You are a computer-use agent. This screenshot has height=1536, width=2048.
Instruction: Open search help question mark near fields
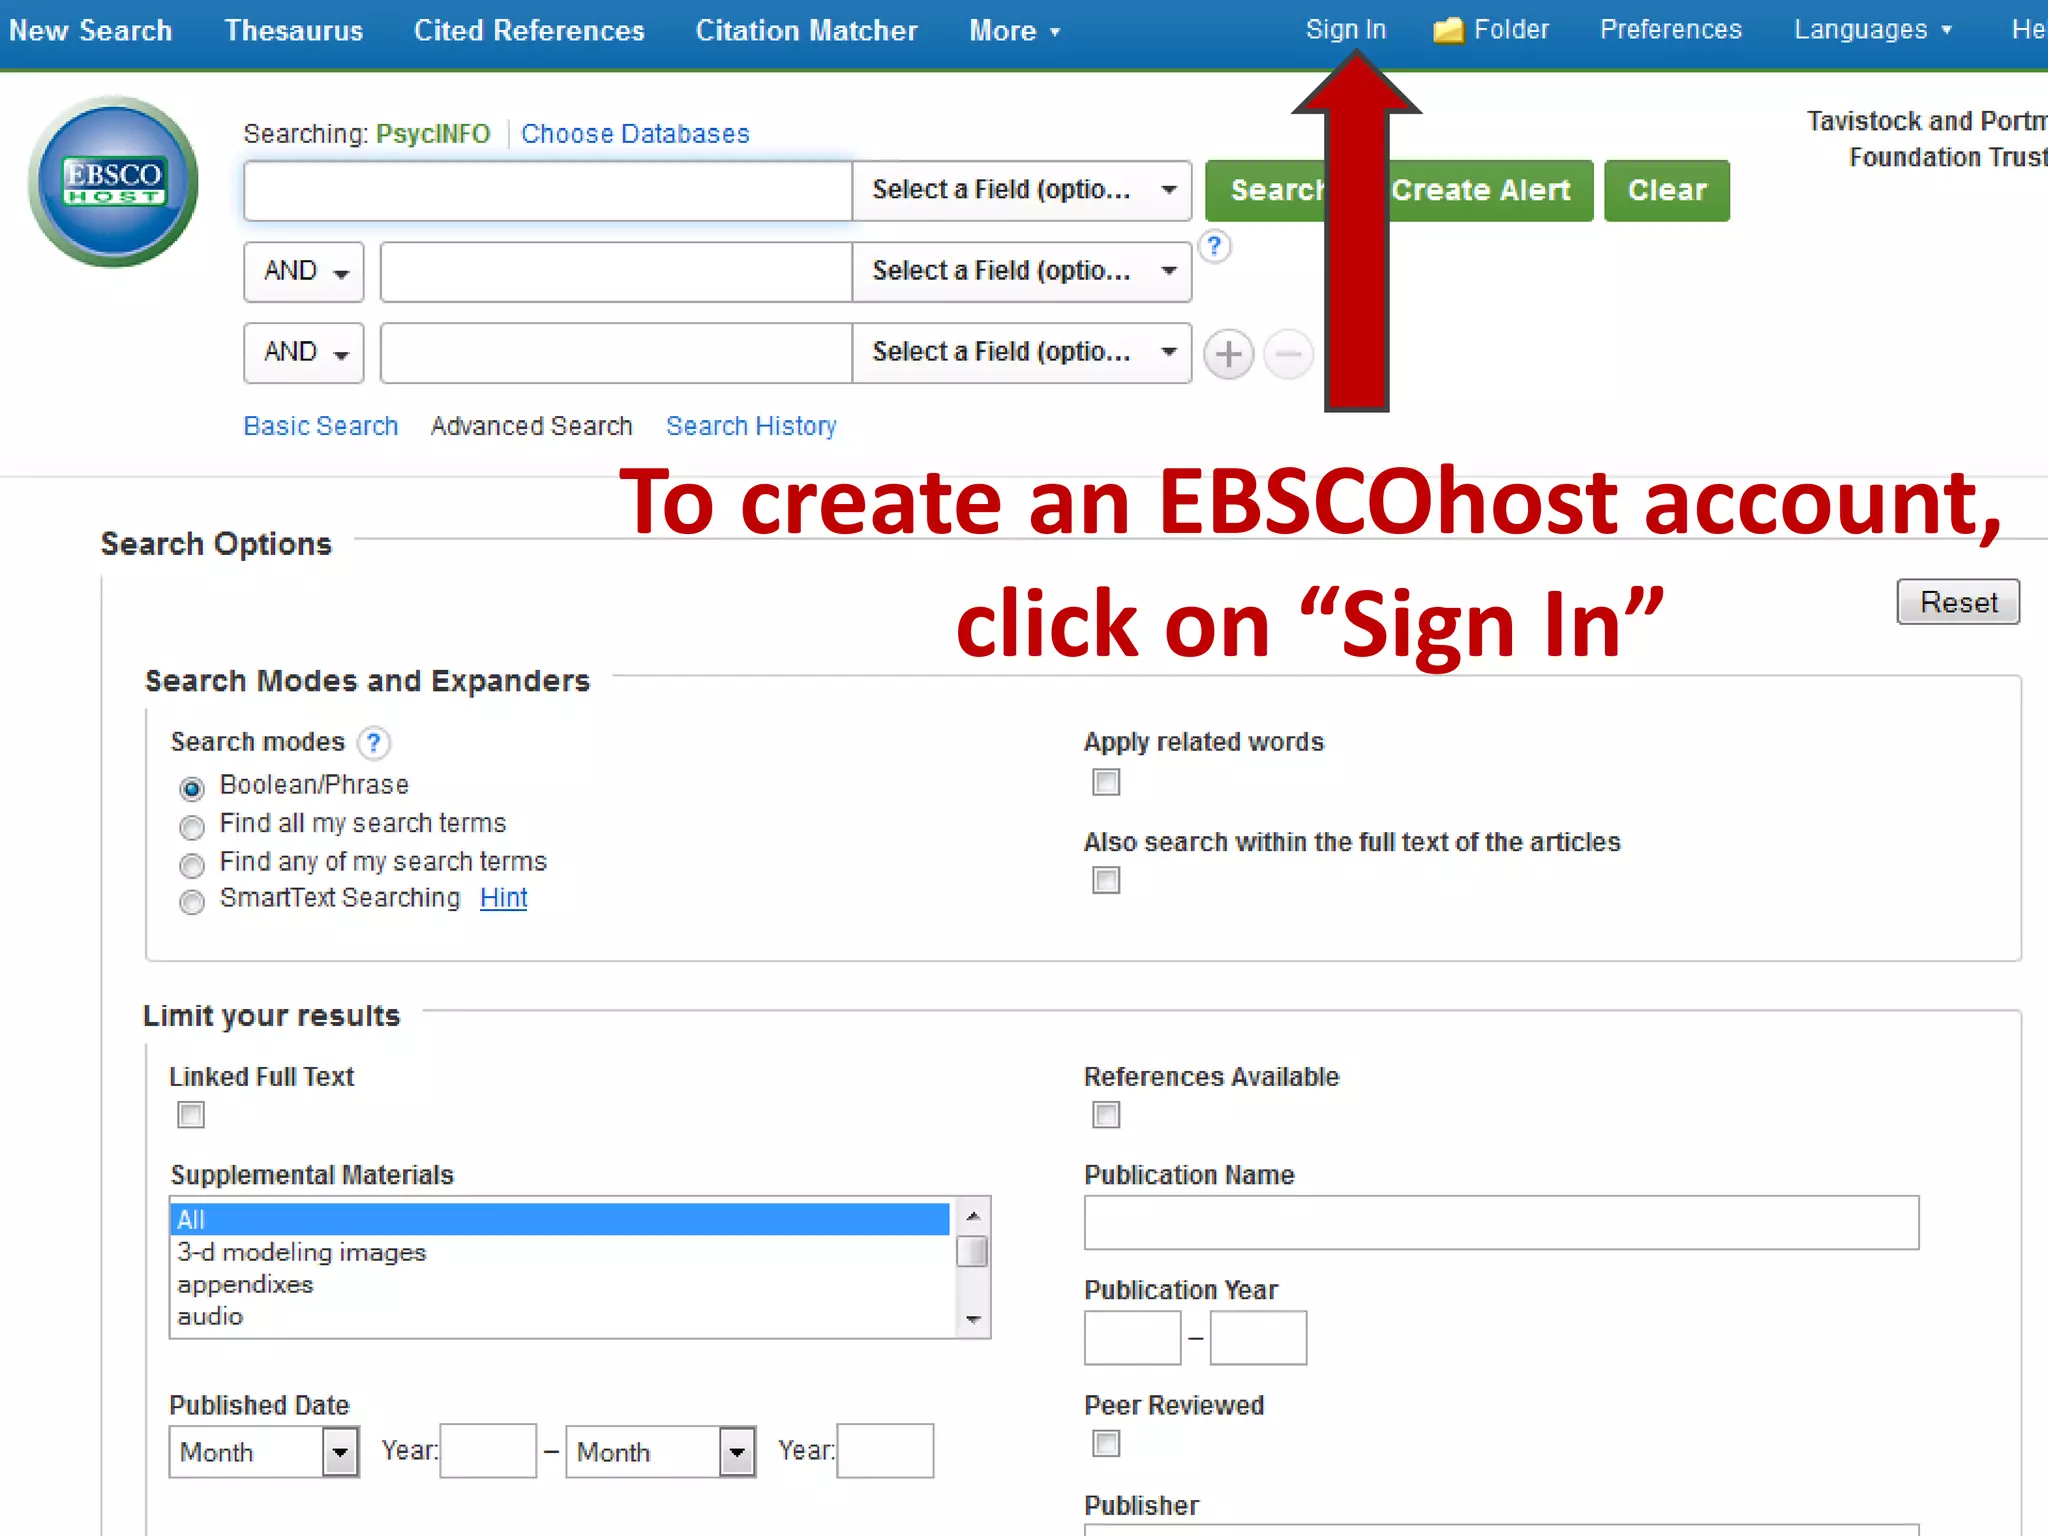click(x=1214, y=246)
